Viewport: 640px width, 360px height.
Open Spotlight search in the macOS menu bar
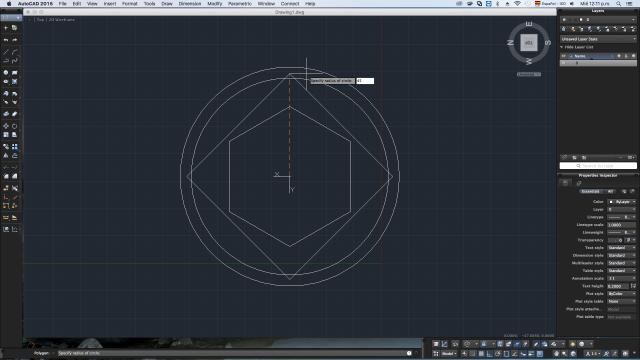tap(619, 3)
